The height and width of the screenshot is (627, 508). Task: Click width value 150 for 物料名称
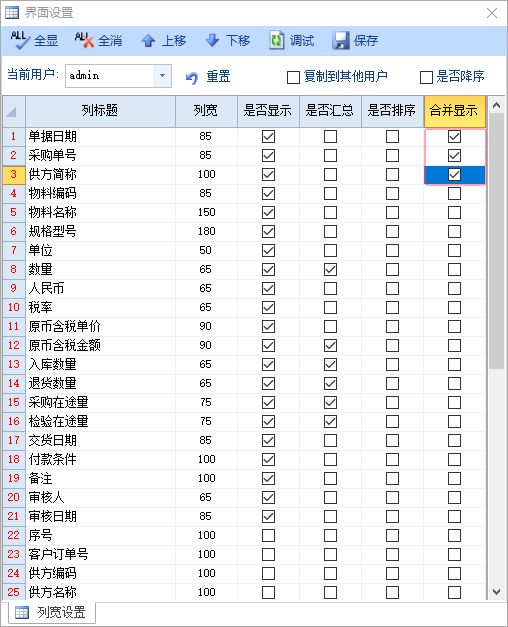pos(206,212)
